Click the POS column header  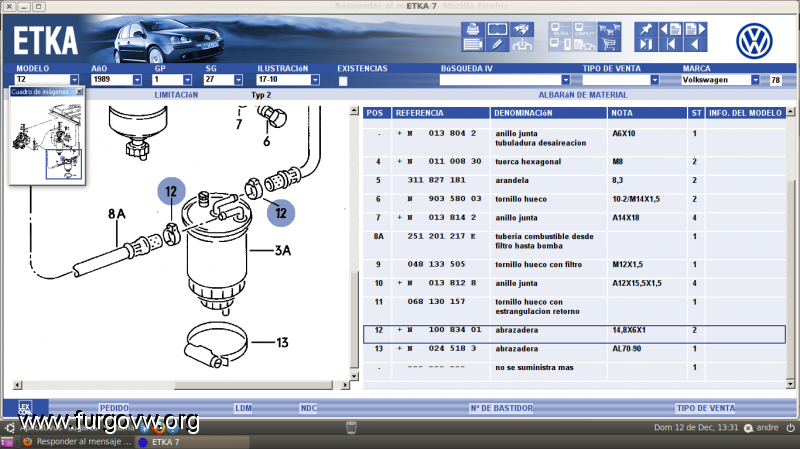point(377,113)
